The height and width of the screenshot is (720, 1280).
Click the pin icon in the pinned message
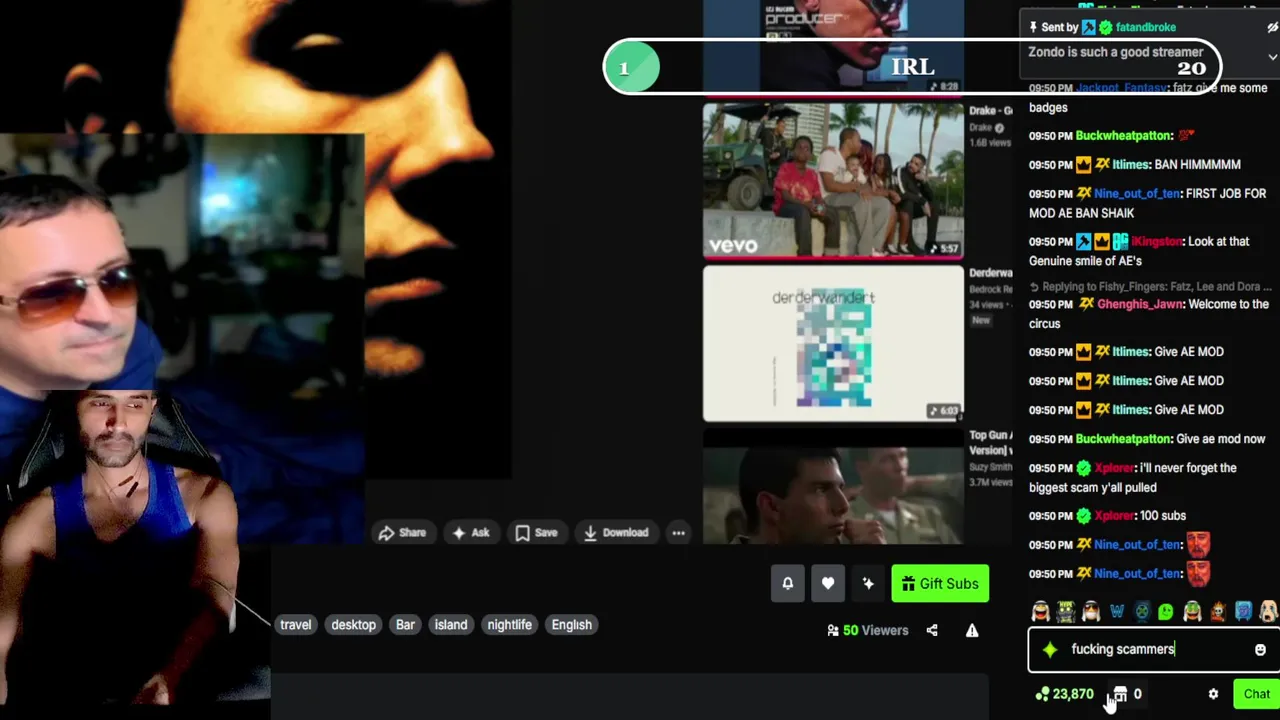coord(1033,28)
